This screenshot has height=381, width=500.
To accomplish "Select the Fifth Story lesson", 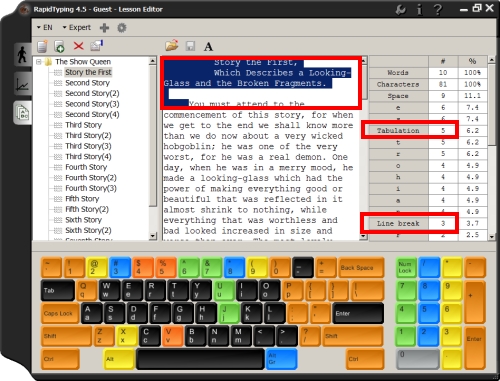I will coord(82,199).
